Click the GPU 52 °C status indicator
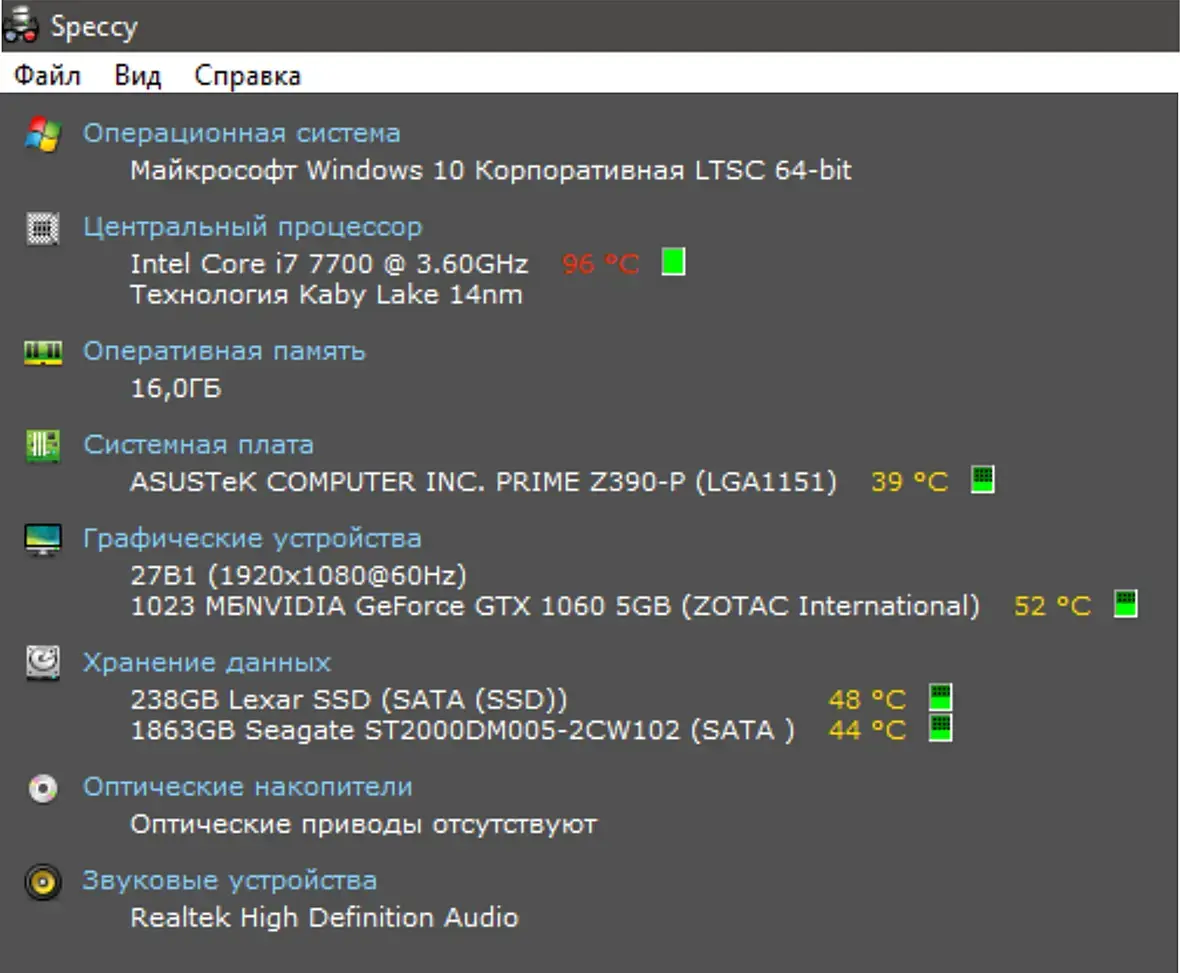 (x=1125, y=604)
